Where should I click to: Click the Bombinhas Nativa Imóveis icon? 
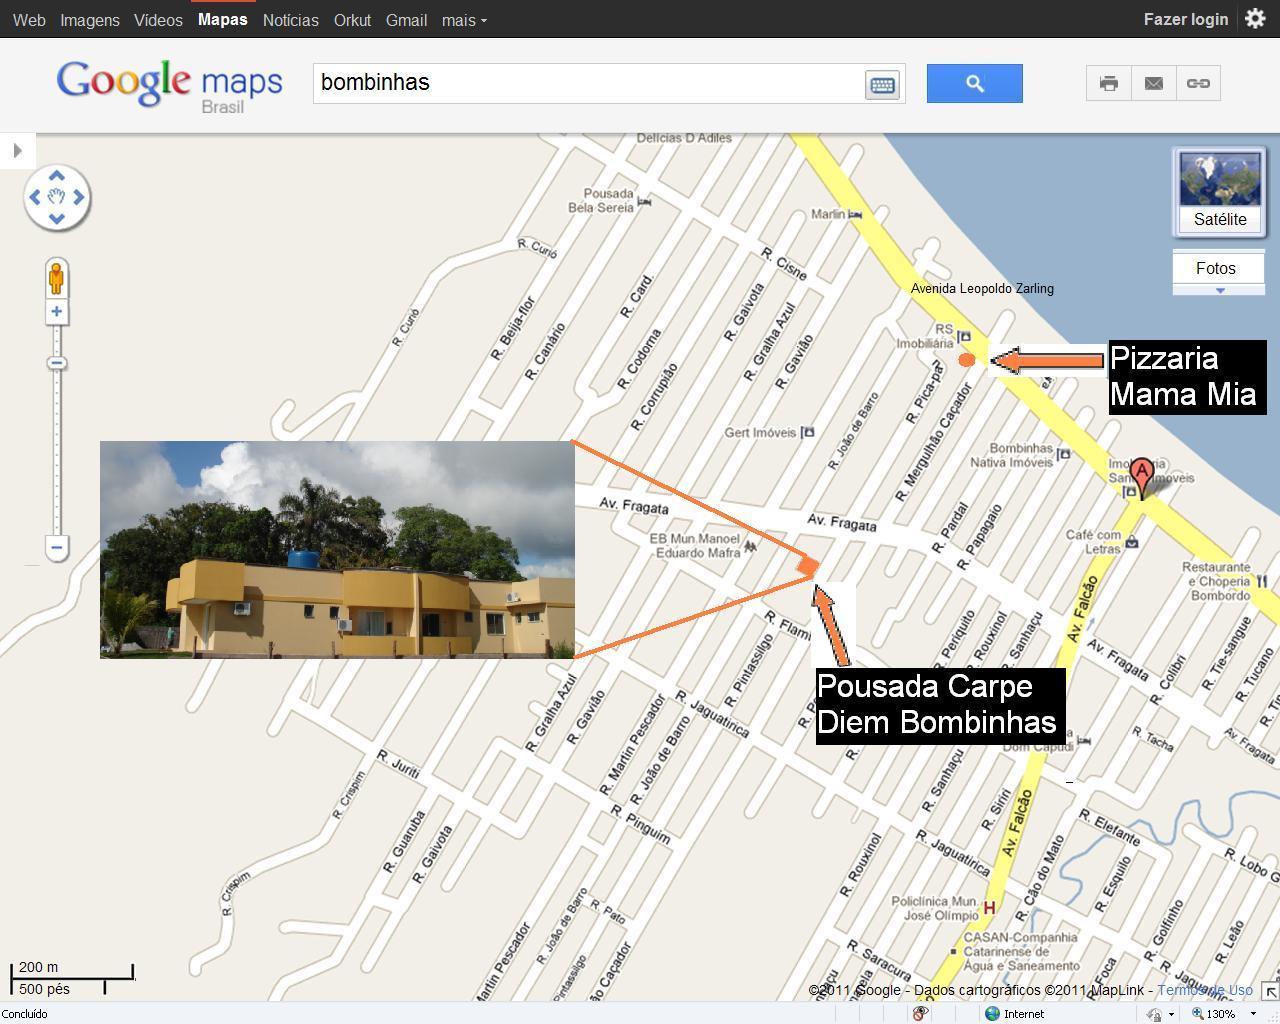click(x=1064, y=454)
